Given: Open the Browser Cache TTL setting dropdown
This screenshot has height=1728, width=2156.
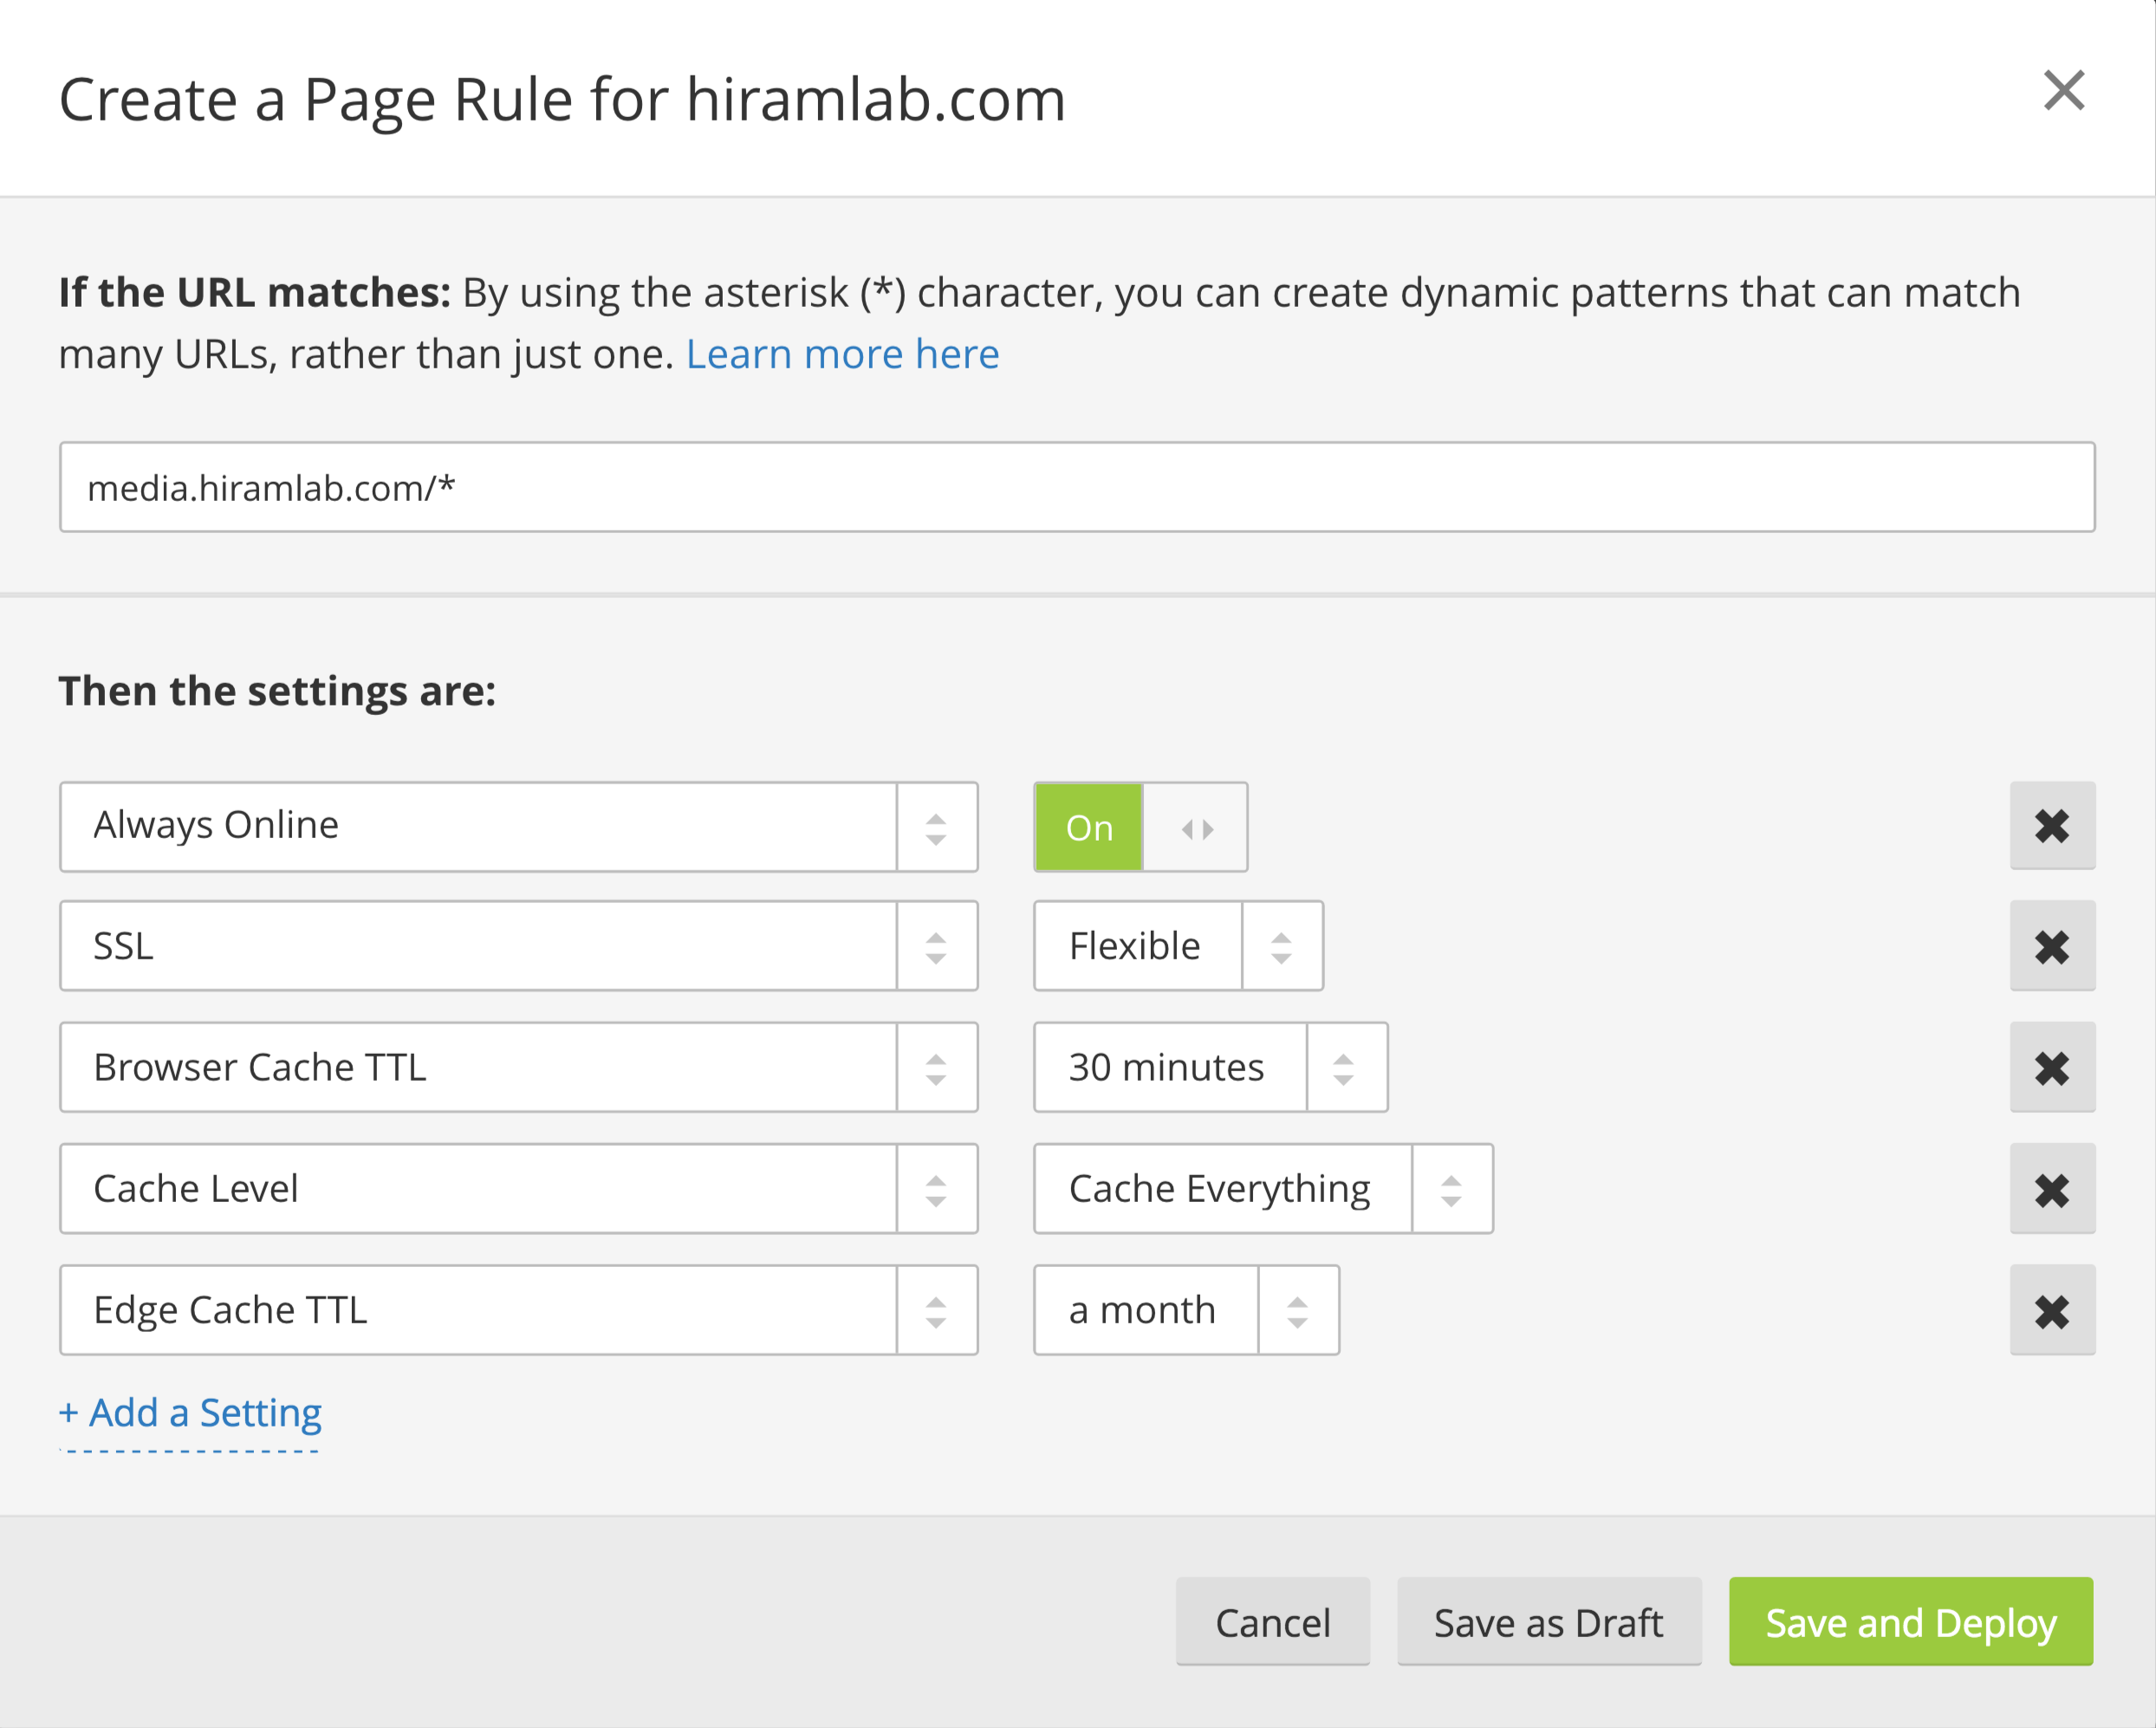Looking at the screenshot, I should coord(518,1067).
